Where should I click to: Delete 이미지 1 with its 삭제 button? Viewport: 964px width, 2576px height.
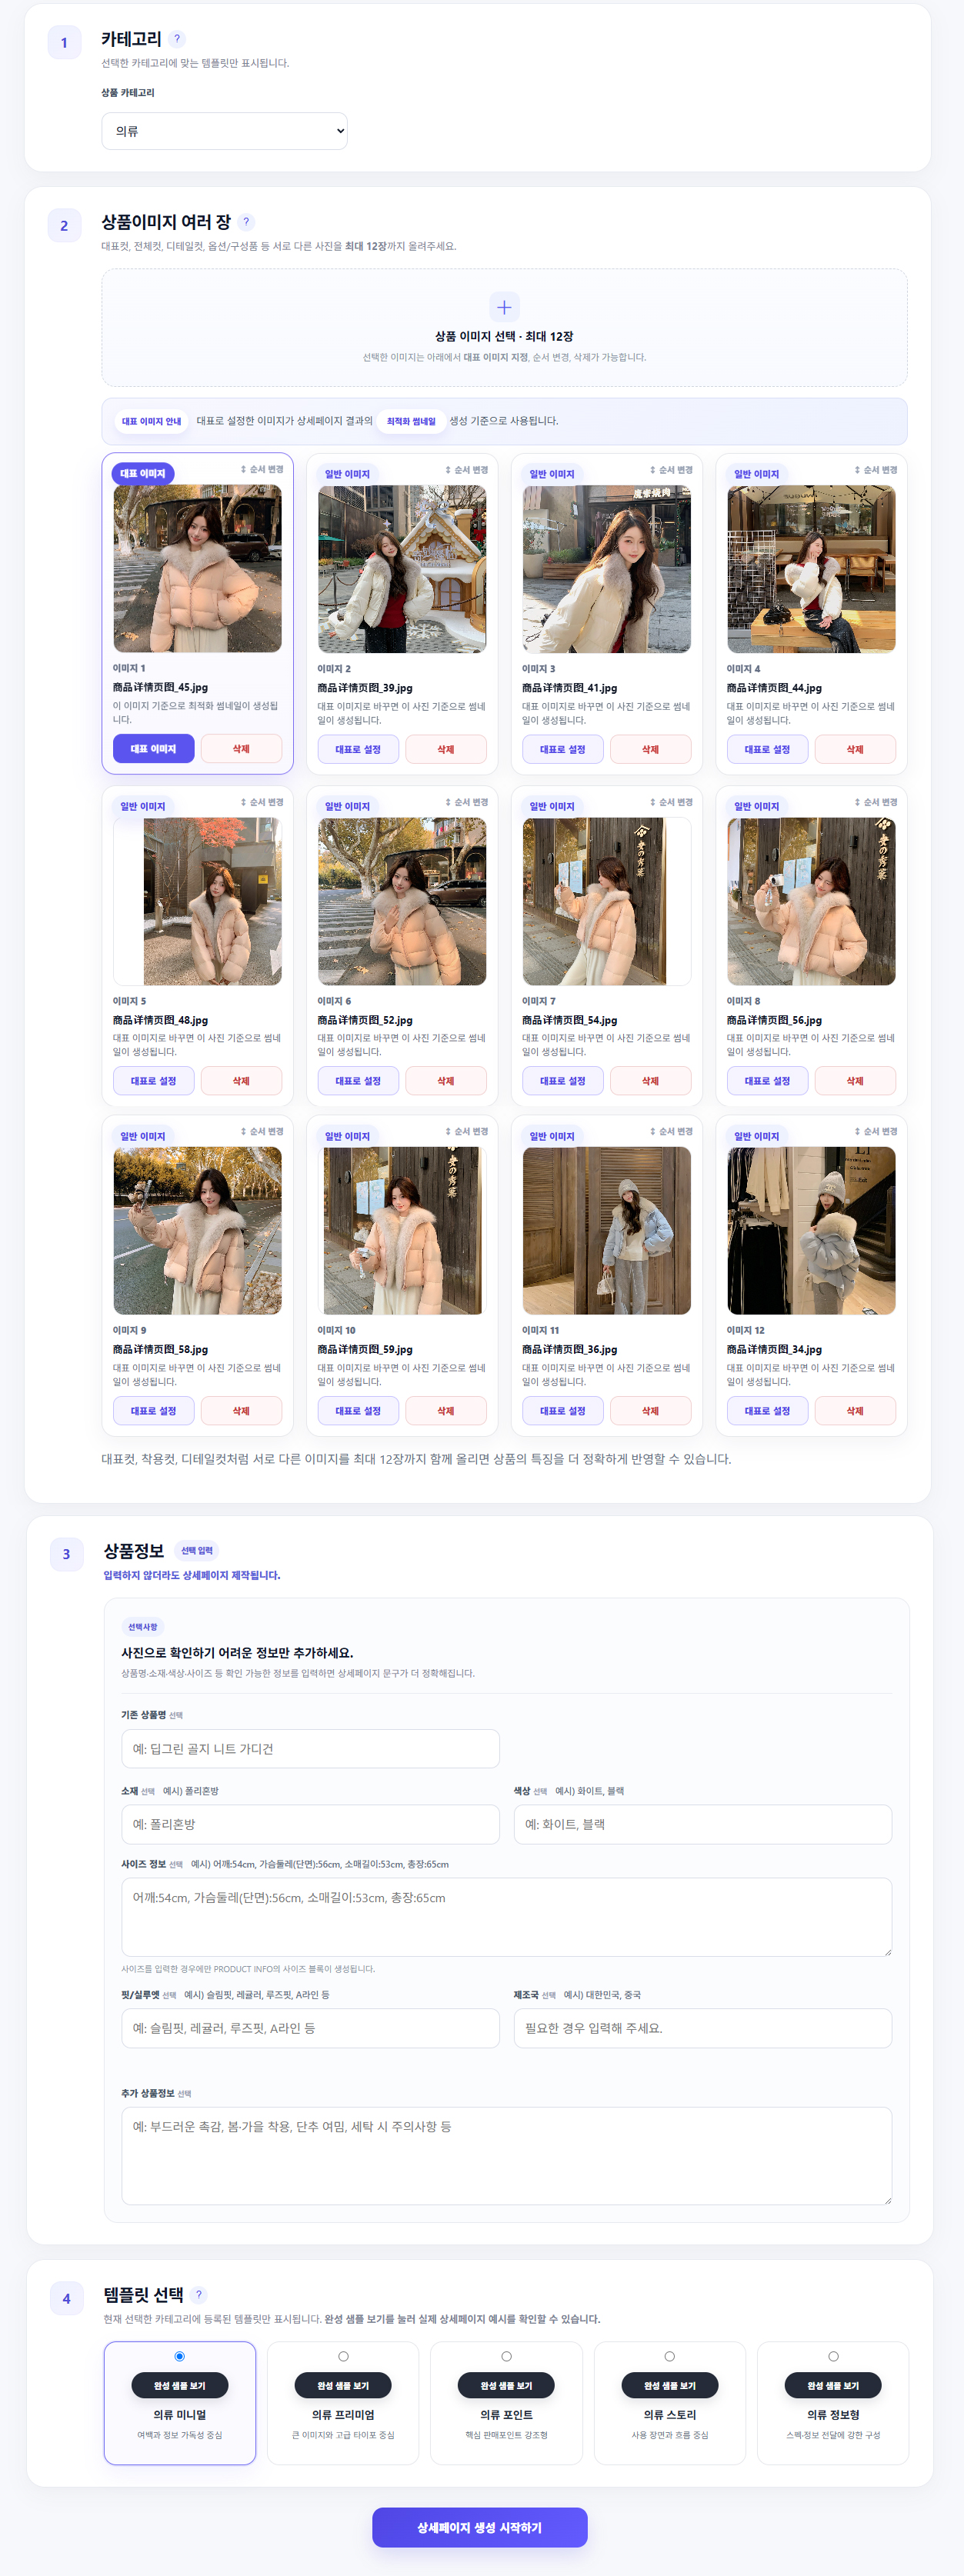(x=241, y=749)
